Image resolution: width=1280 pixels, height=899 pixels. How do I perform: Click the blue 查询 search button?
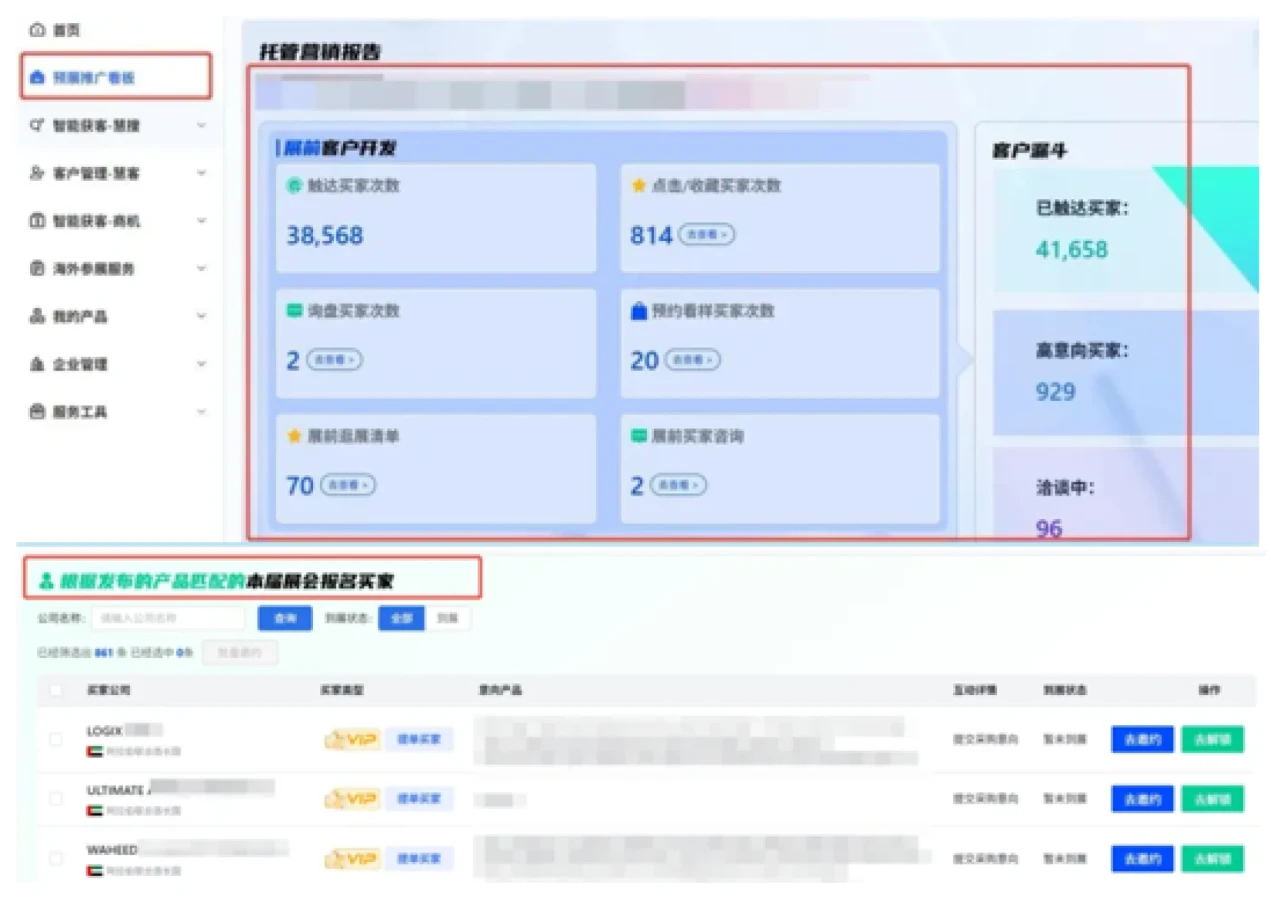tap(284, 618)
